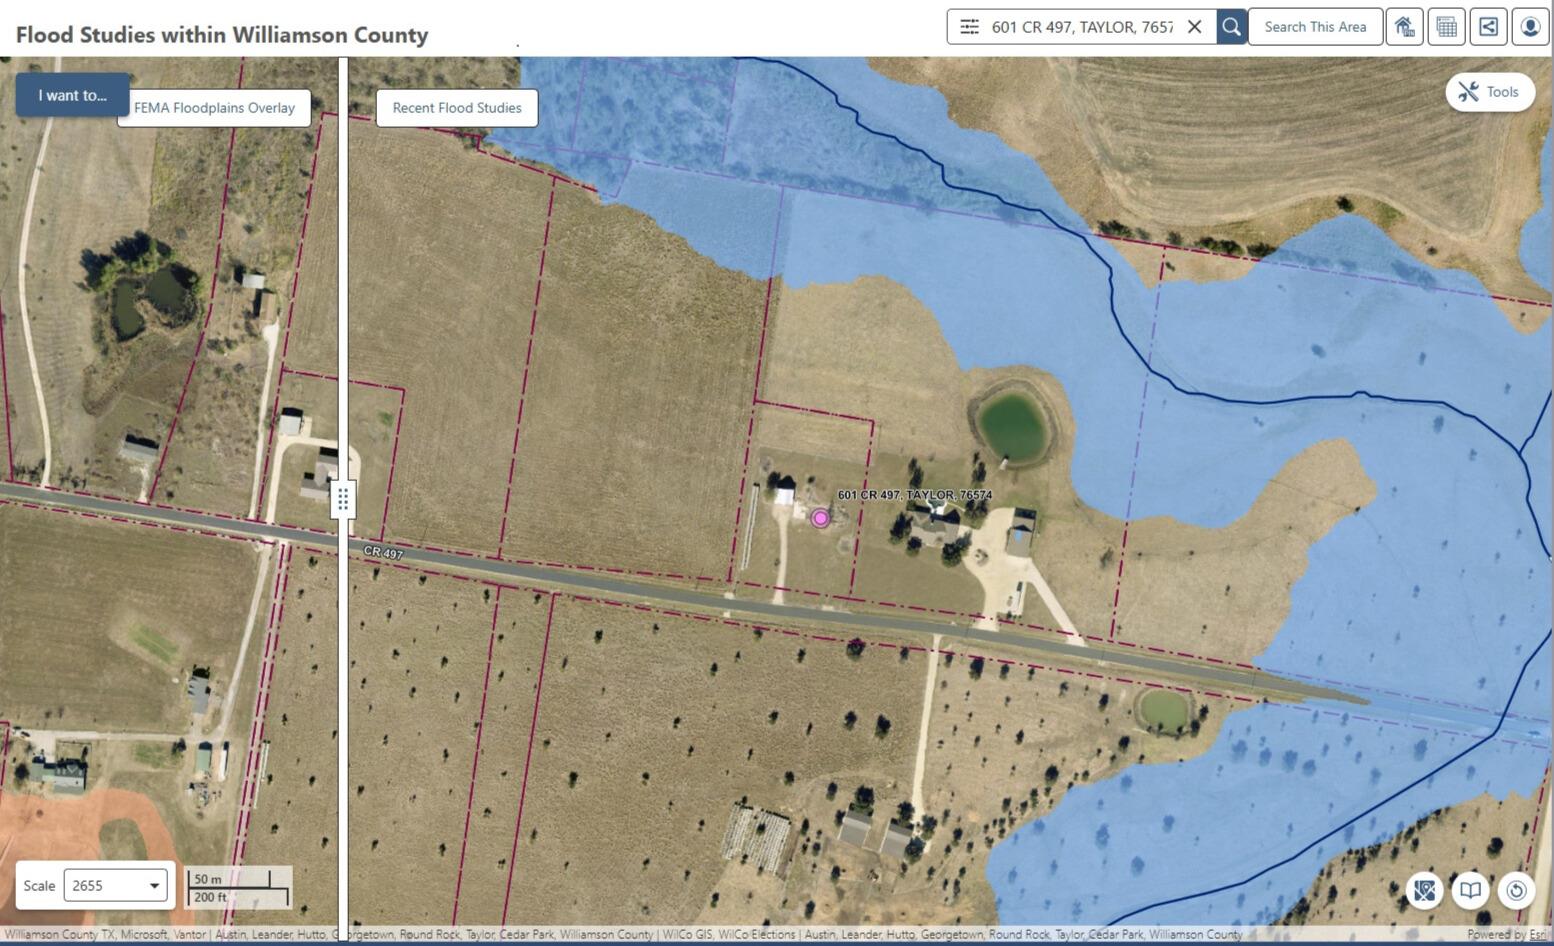Select Recent Flood Studies label
1554x946 pixels.
point(457,108)
